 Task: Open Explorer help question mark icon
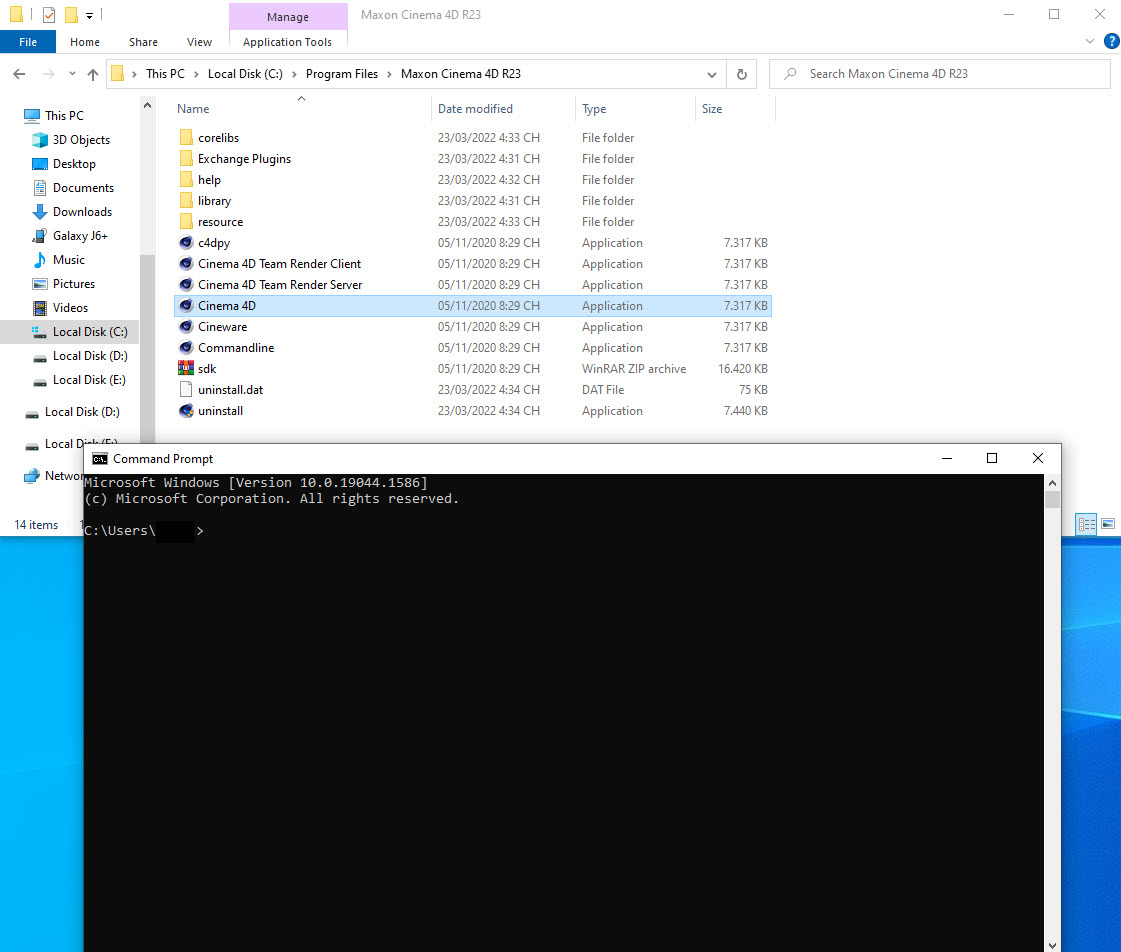click(1111, 41)
